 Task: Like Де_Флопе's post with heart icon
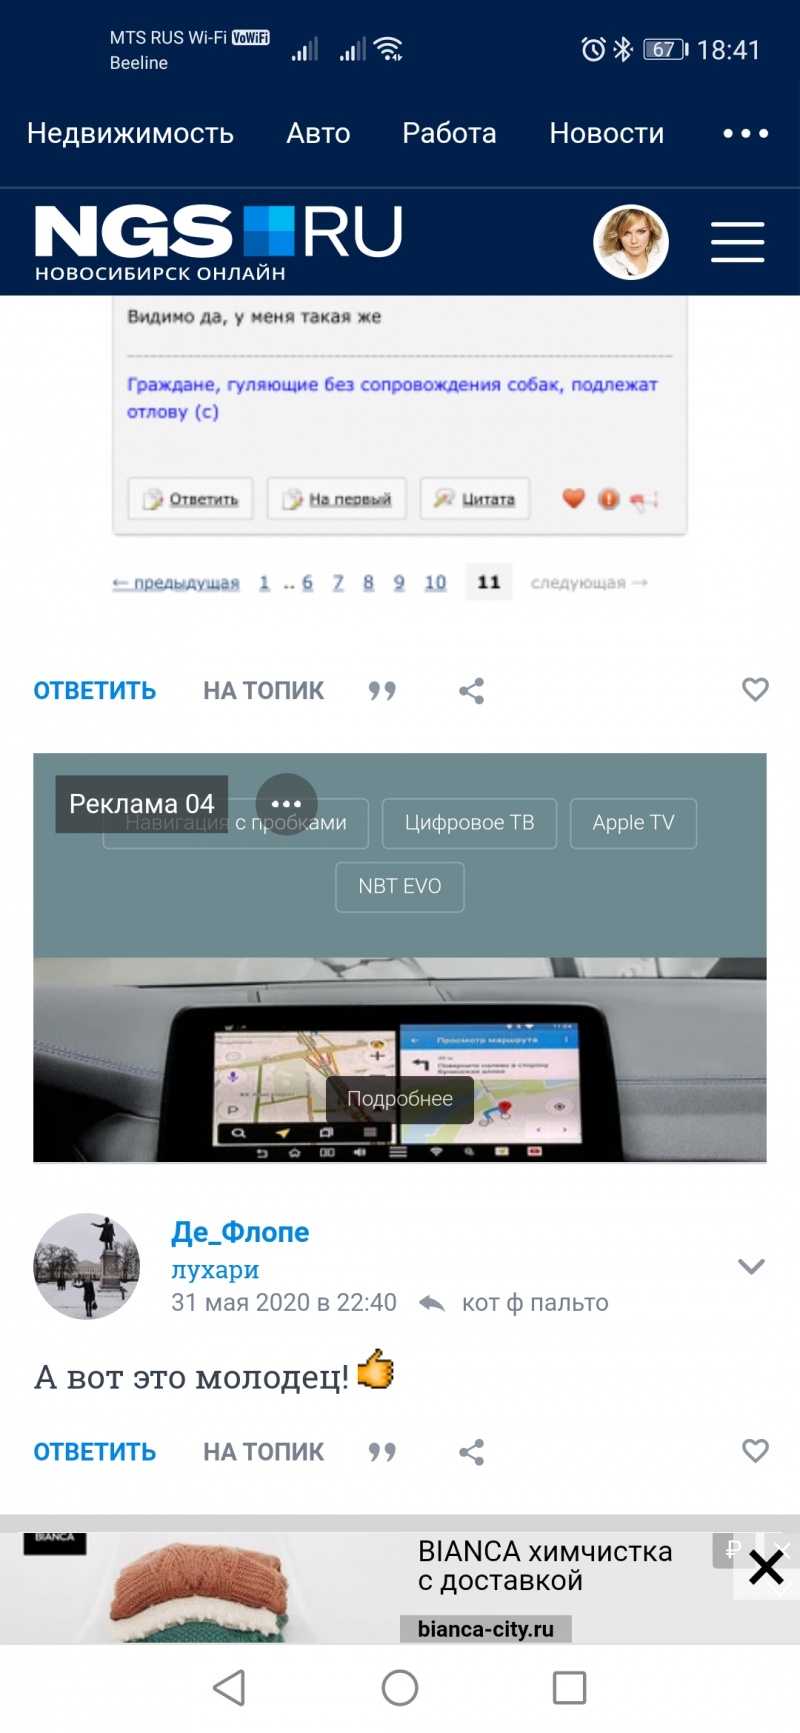755,1450
